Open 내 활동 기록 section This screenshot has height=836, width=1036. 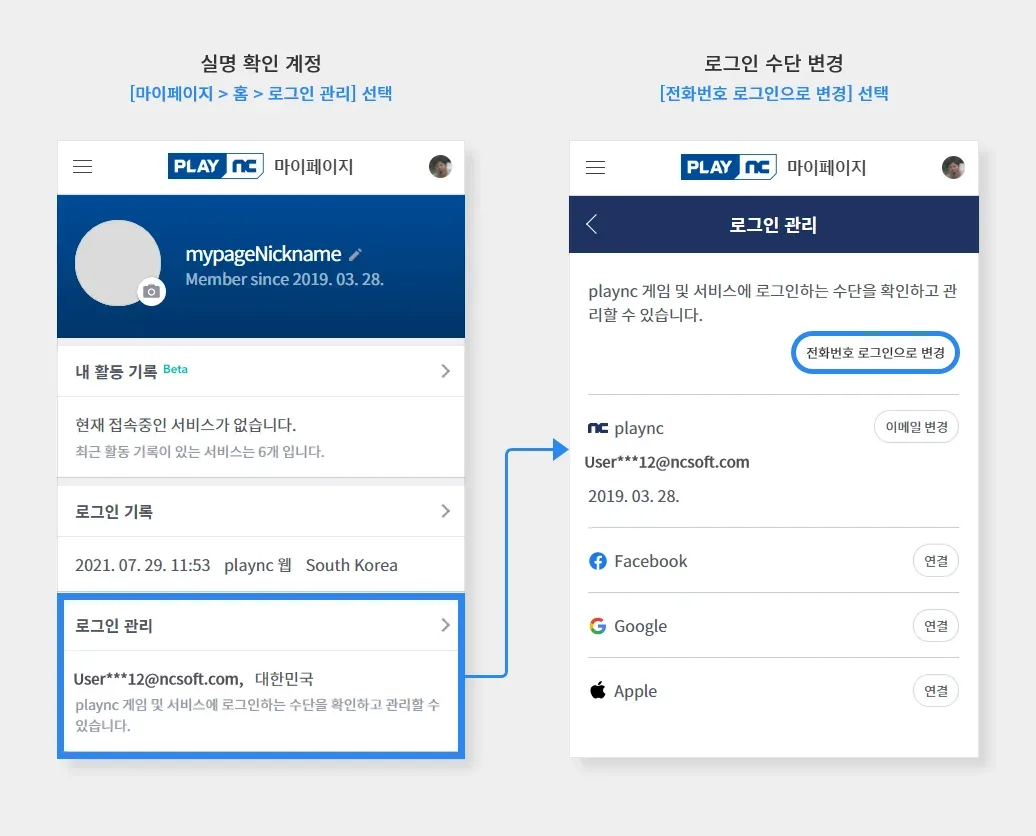click(261, 371)
